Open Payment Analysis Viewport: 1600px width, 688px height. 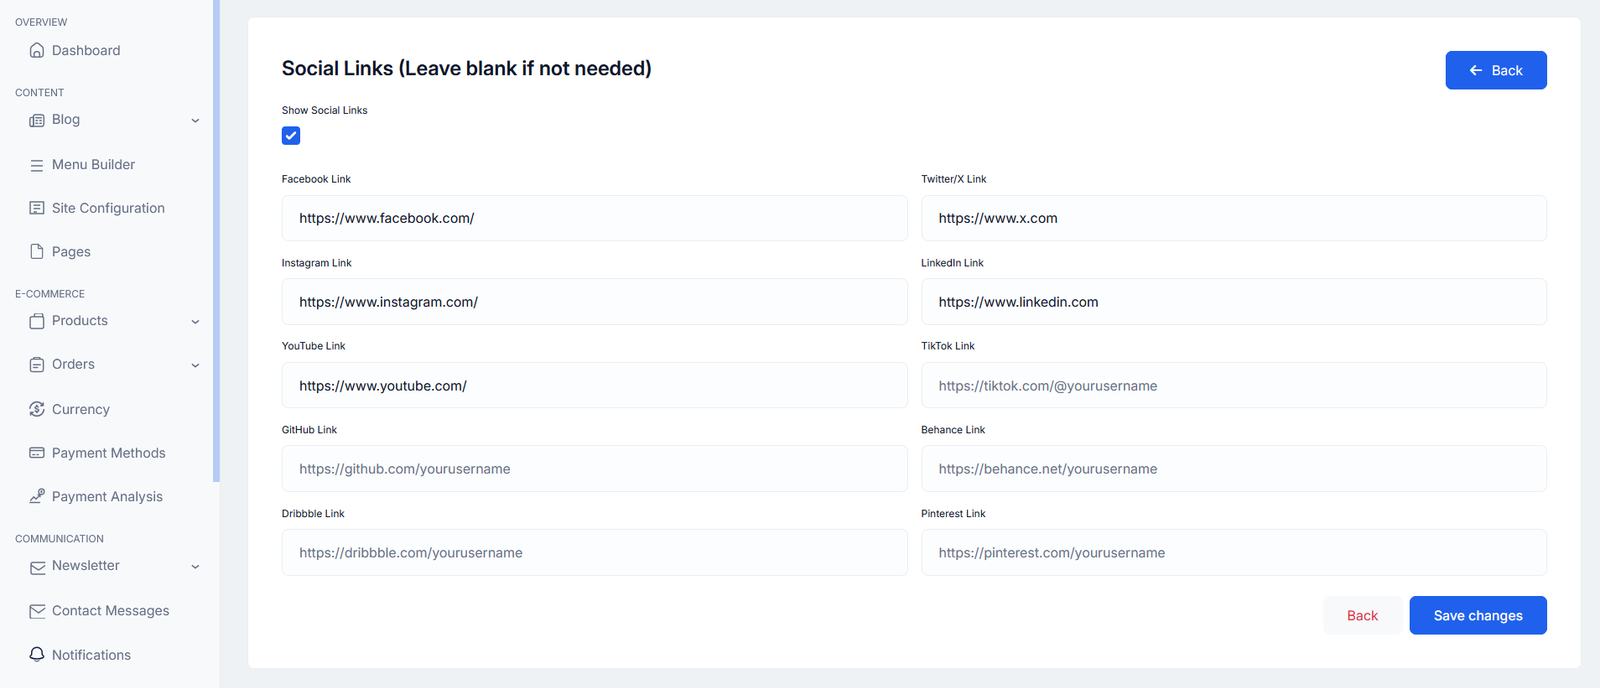tap(107, 496)
